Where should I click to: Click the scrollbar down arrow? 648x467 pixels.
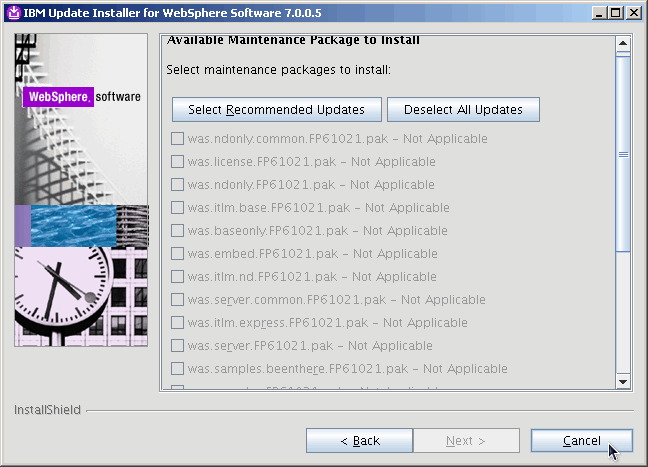623,381
